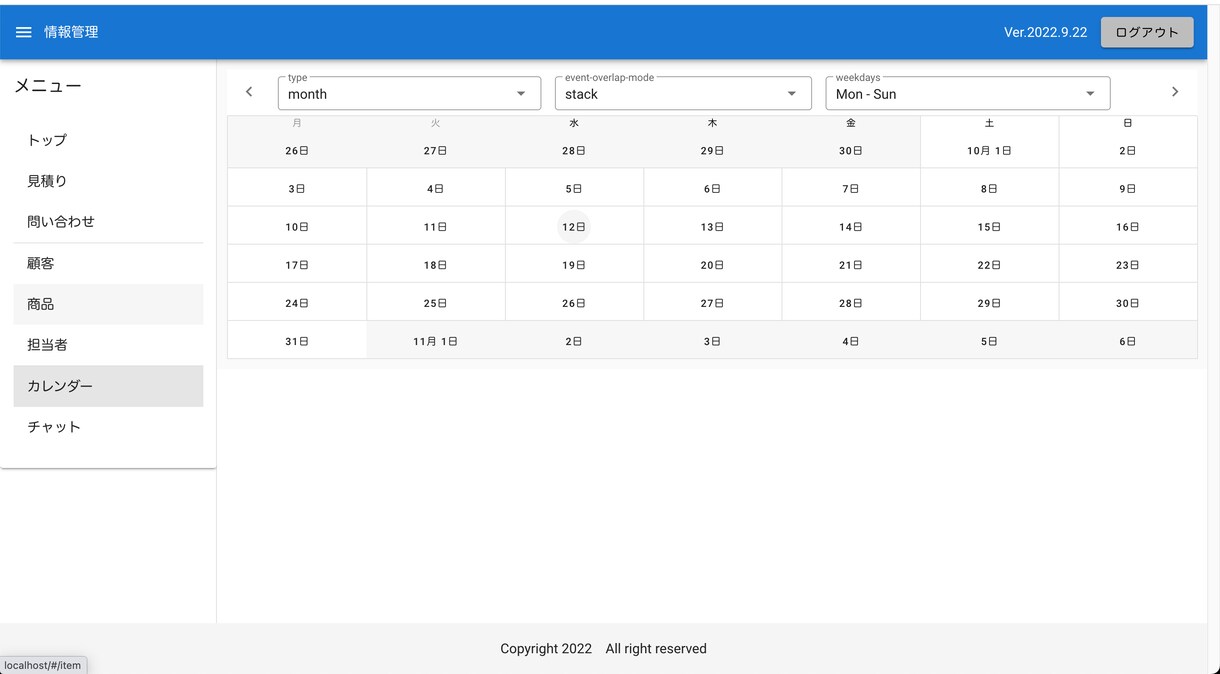Image resolution: width=1220 pixels, height=674 pixels.
Task: Select 問い合わせ in the menu
Action: click(x=108, y=222)
